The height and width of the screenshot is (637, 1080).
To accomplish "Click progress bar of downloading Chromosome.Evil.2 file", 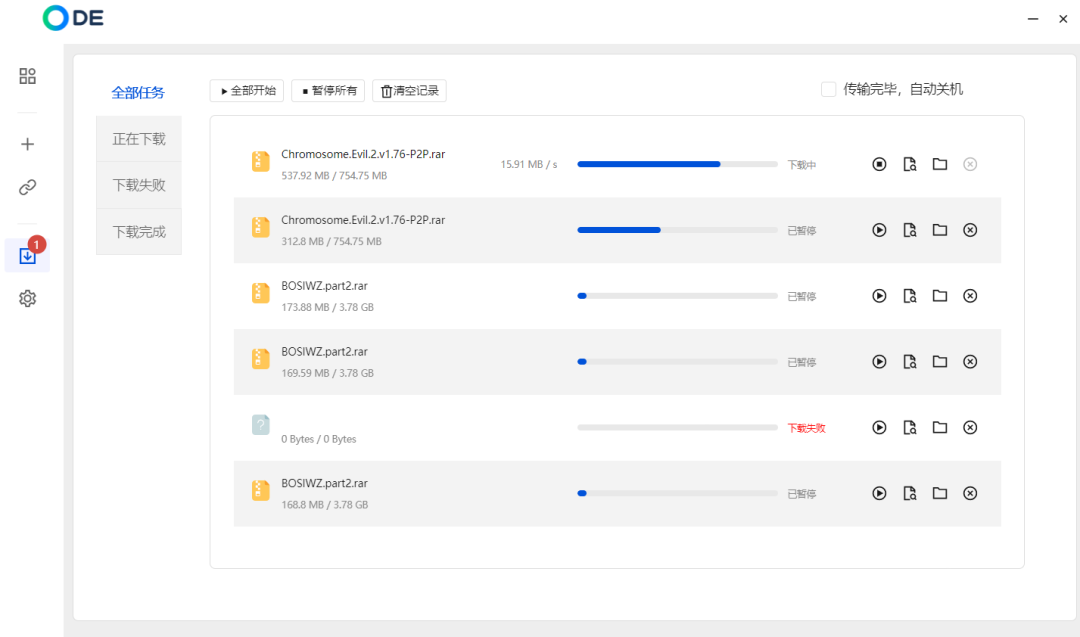I will pyautogui.click(x=677, y=164).
